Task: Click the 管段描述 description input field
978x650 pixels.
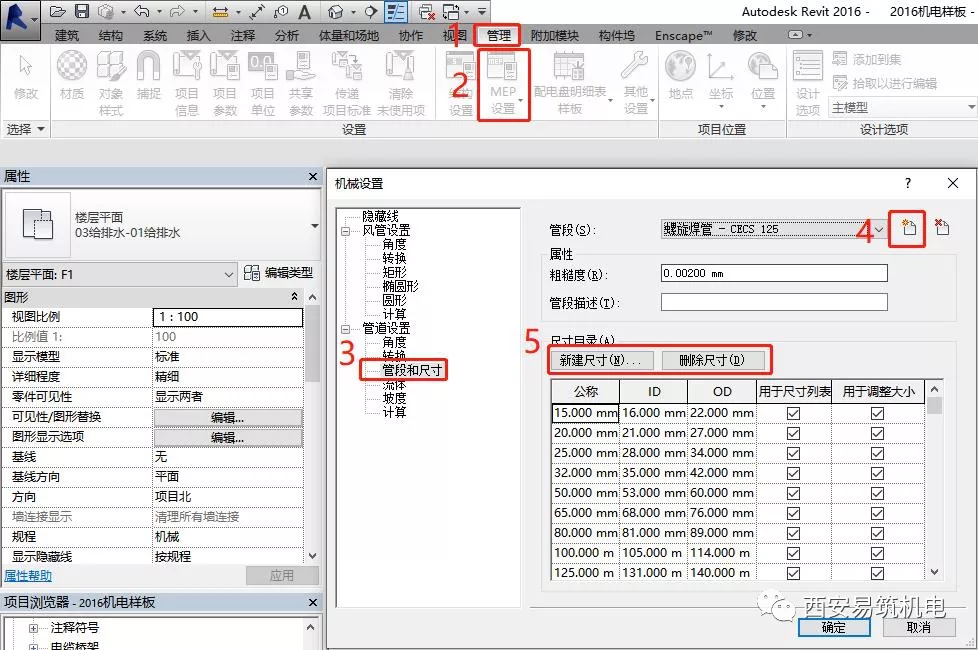Action: coord(774,303)
